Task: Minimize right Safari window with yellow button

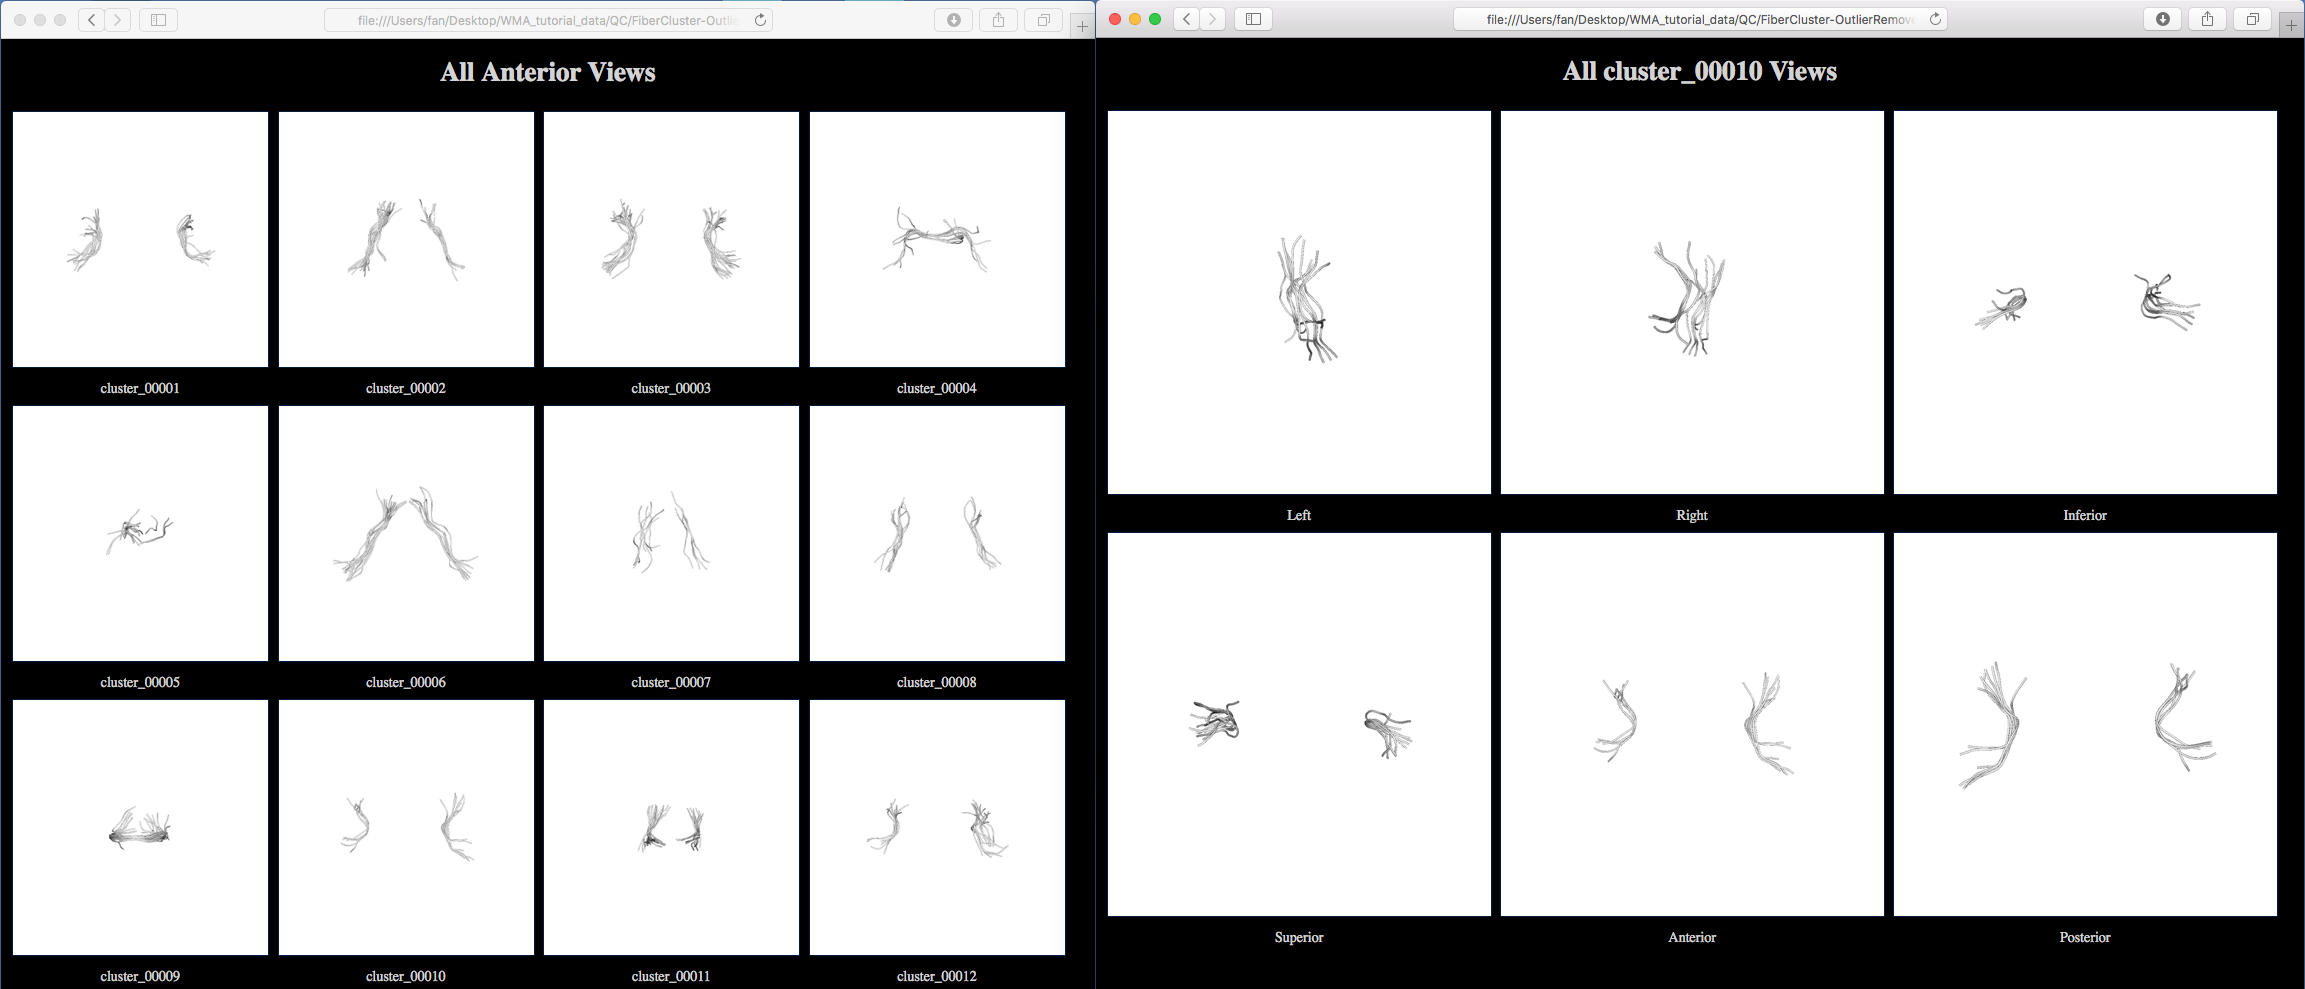Action: coord(1135,19)
